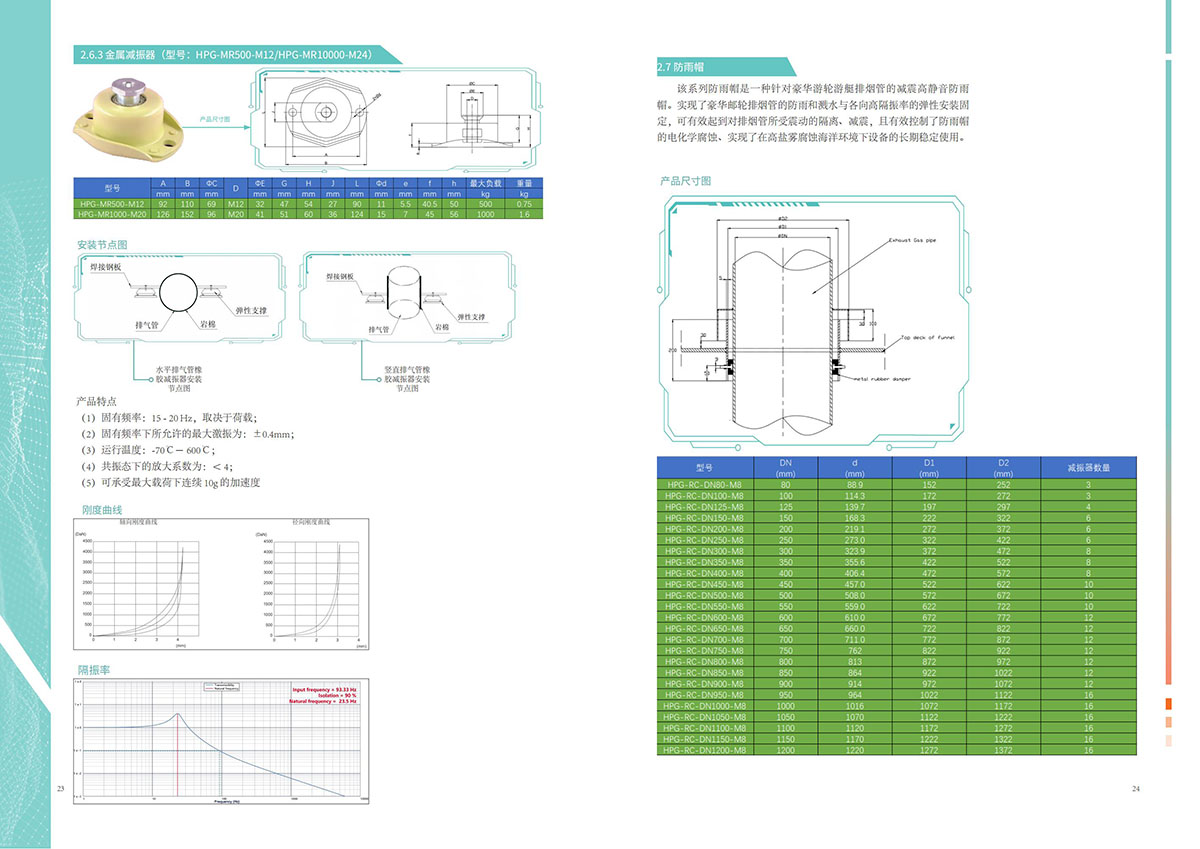Click page number 24
This screenshot has height=849, width=1200.
(1135, 790)
